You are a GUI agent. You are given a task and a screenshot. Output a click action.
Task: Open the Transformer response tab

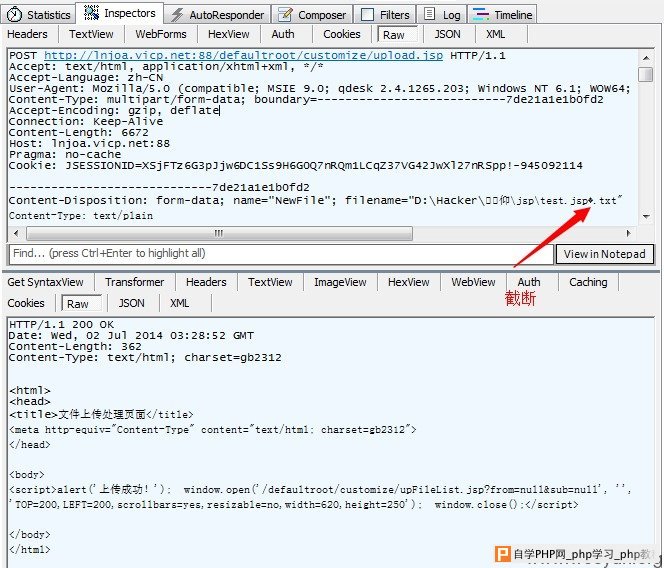135,282
